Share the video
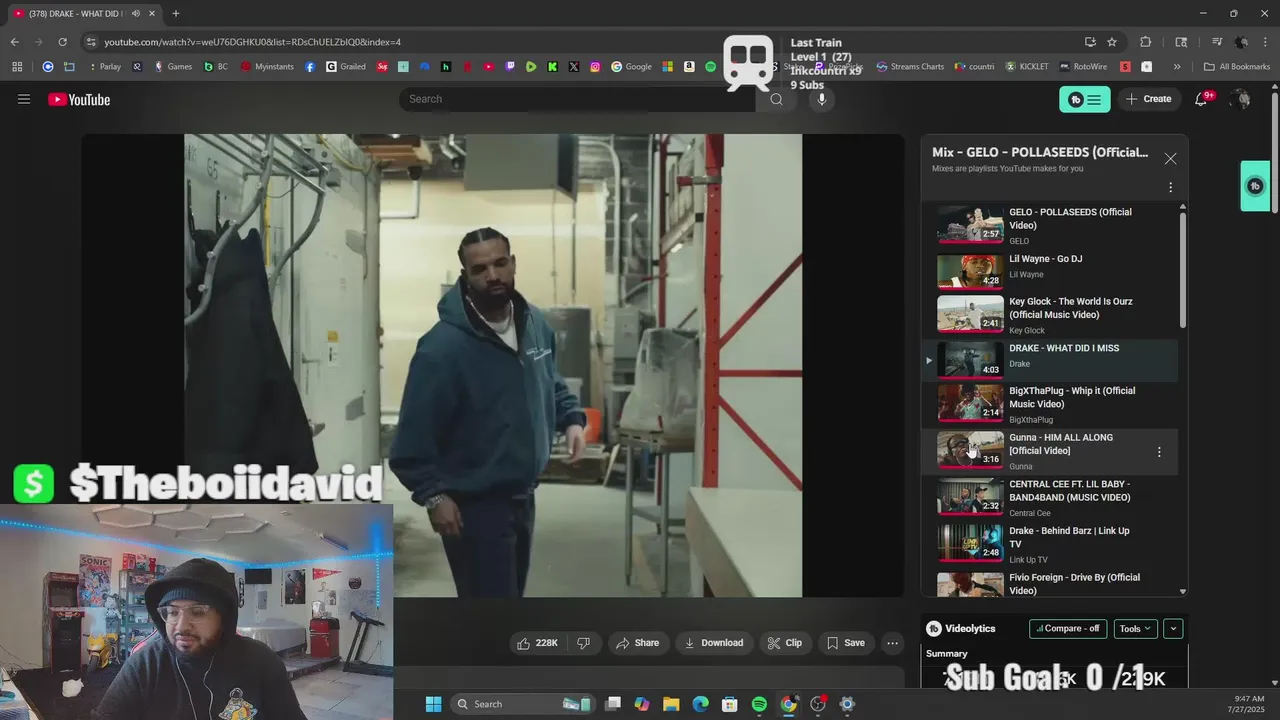 (637, 643)
